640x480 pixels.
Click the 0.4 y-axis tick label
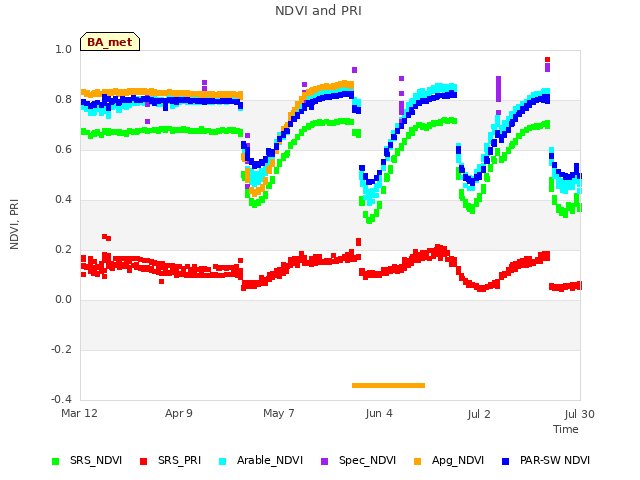point(63,200)
